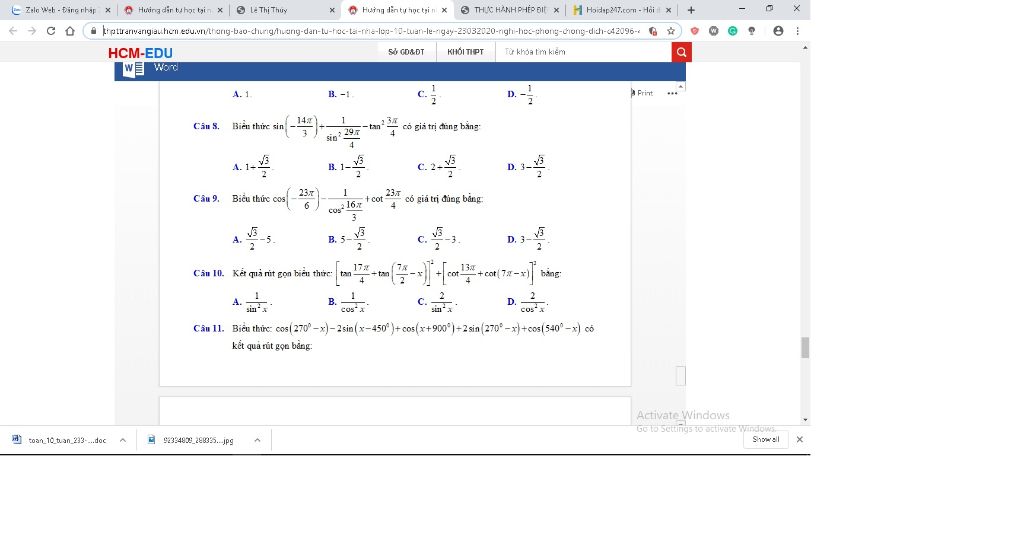This screenshot has height=555, width=1024.
Task: Close the Zalo Web tab
Action: click(x=108, y=10)
